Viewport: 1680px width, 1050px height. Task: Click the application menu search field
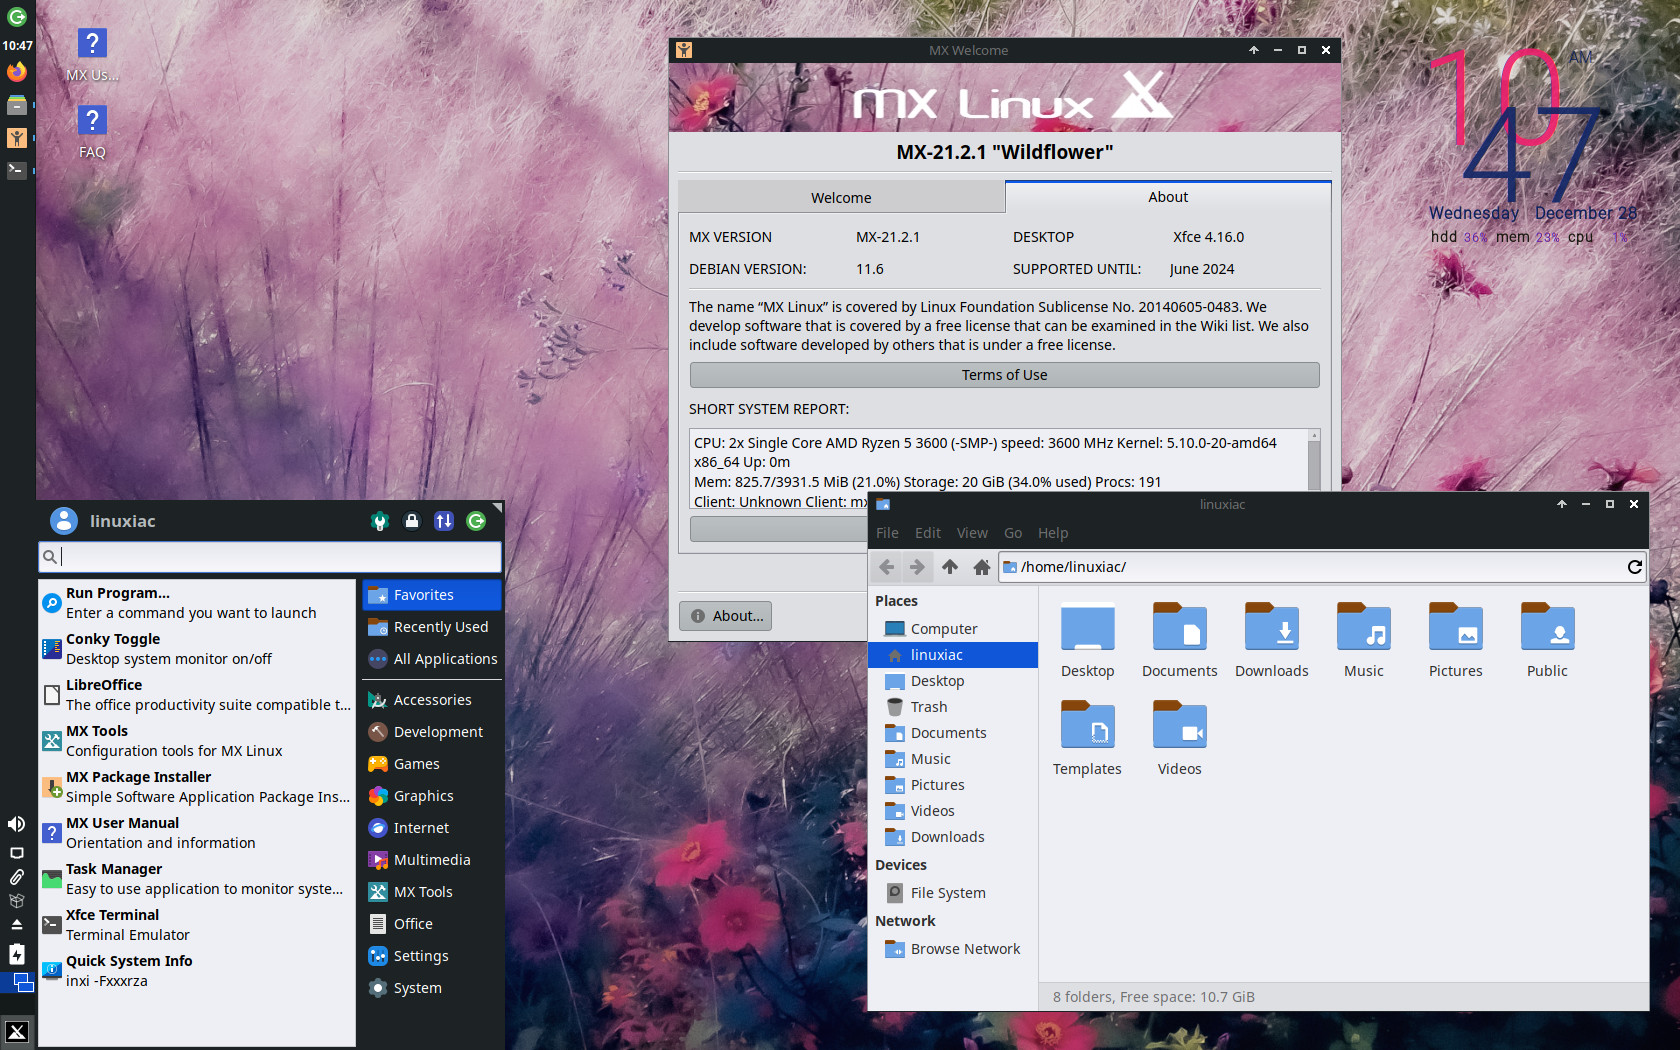pyautogui.click(x=270, y=556)
